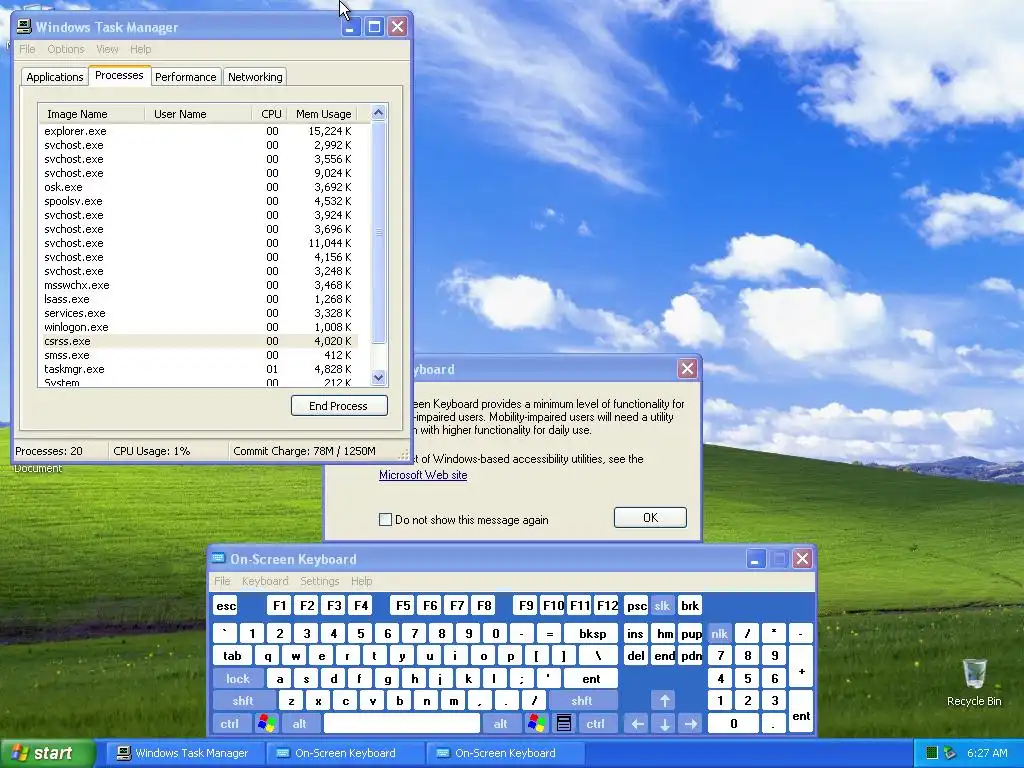Click the application menu key on keyboard

(564, 724)
